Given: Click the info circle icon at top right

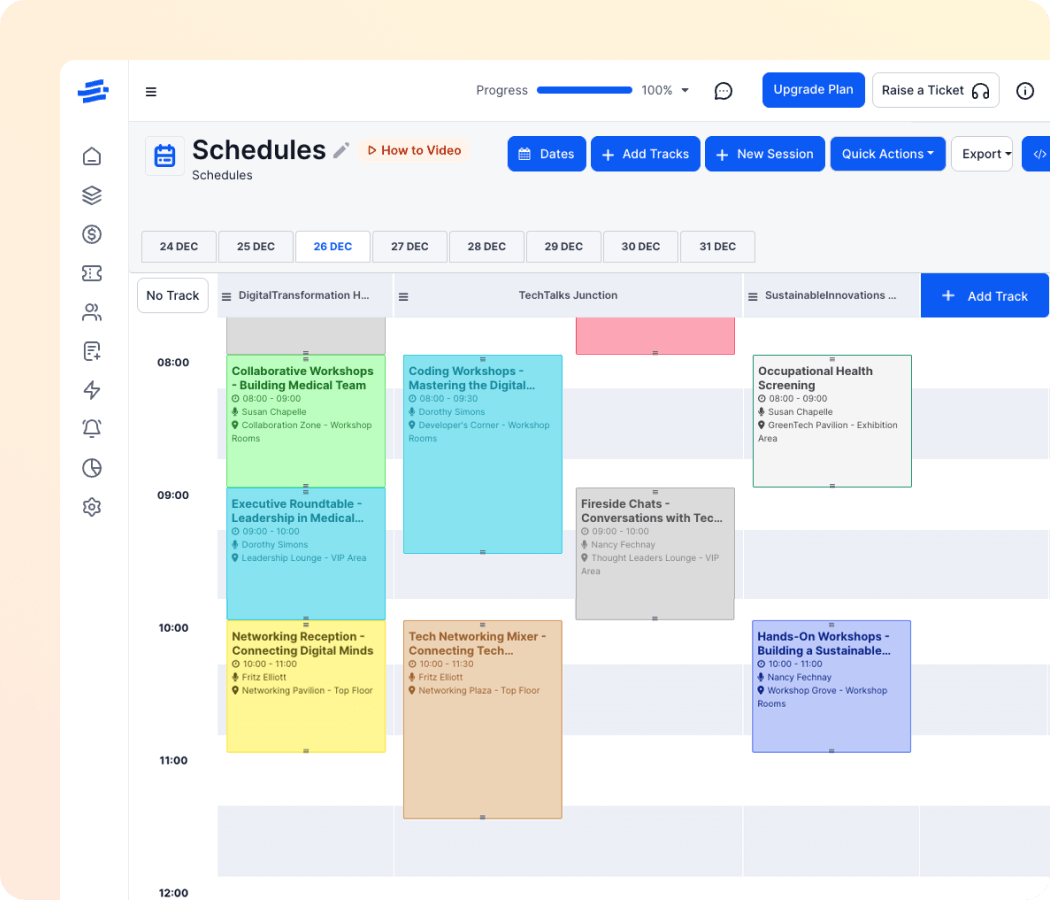Looking at the screenshot, I should tap(1025, 90).
